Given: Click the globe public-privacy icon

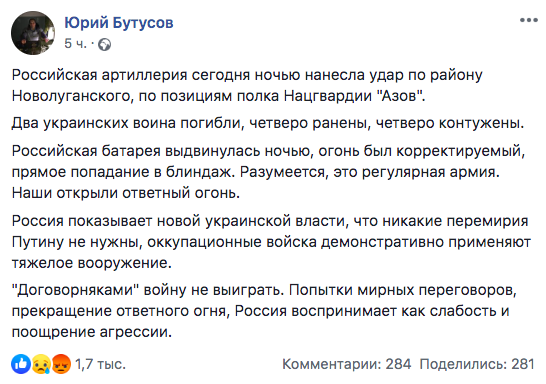Looking at the screenshot, I should (x=104, y=45).
